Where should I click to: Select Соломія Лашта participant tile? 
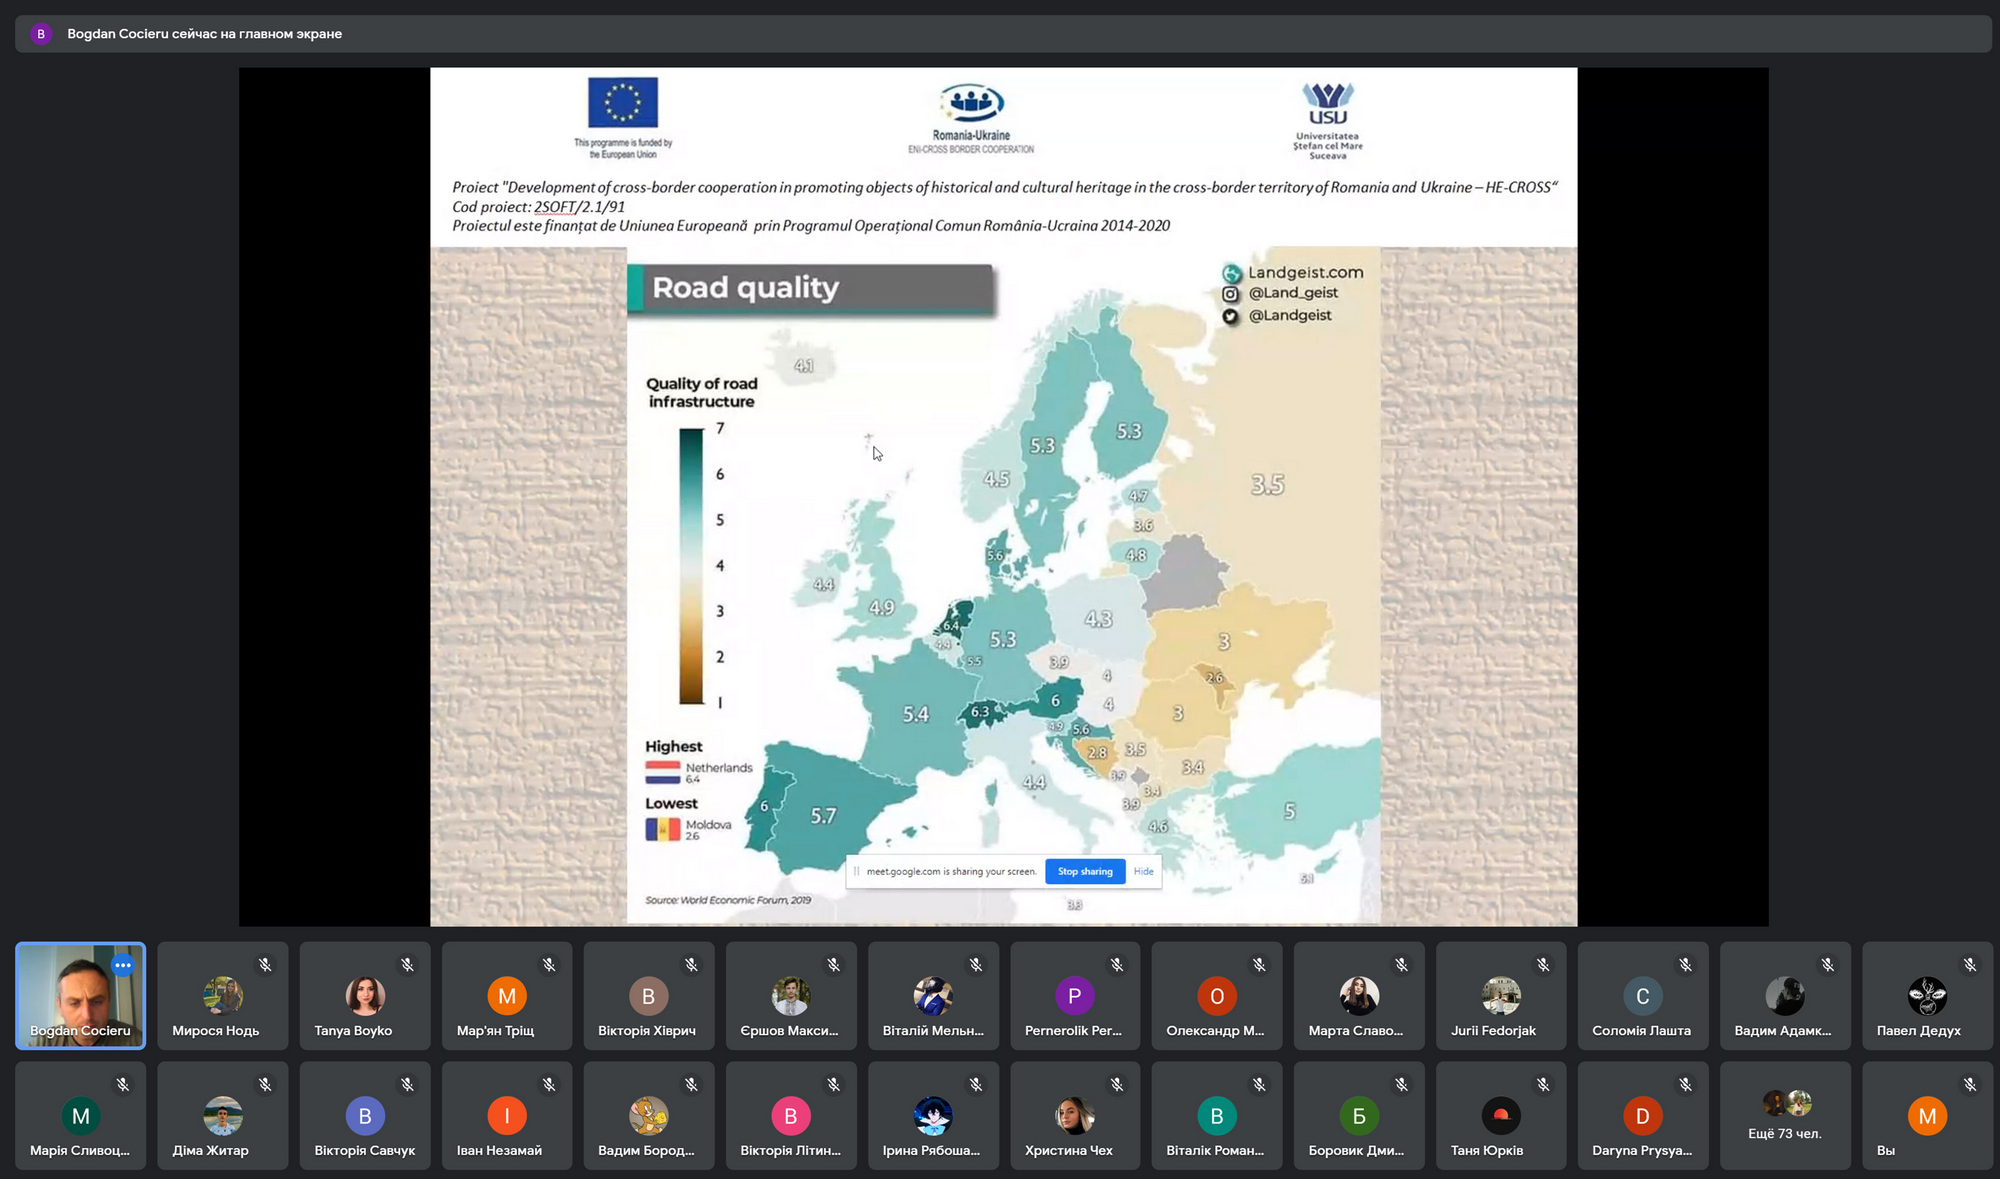click(1642, 996)
